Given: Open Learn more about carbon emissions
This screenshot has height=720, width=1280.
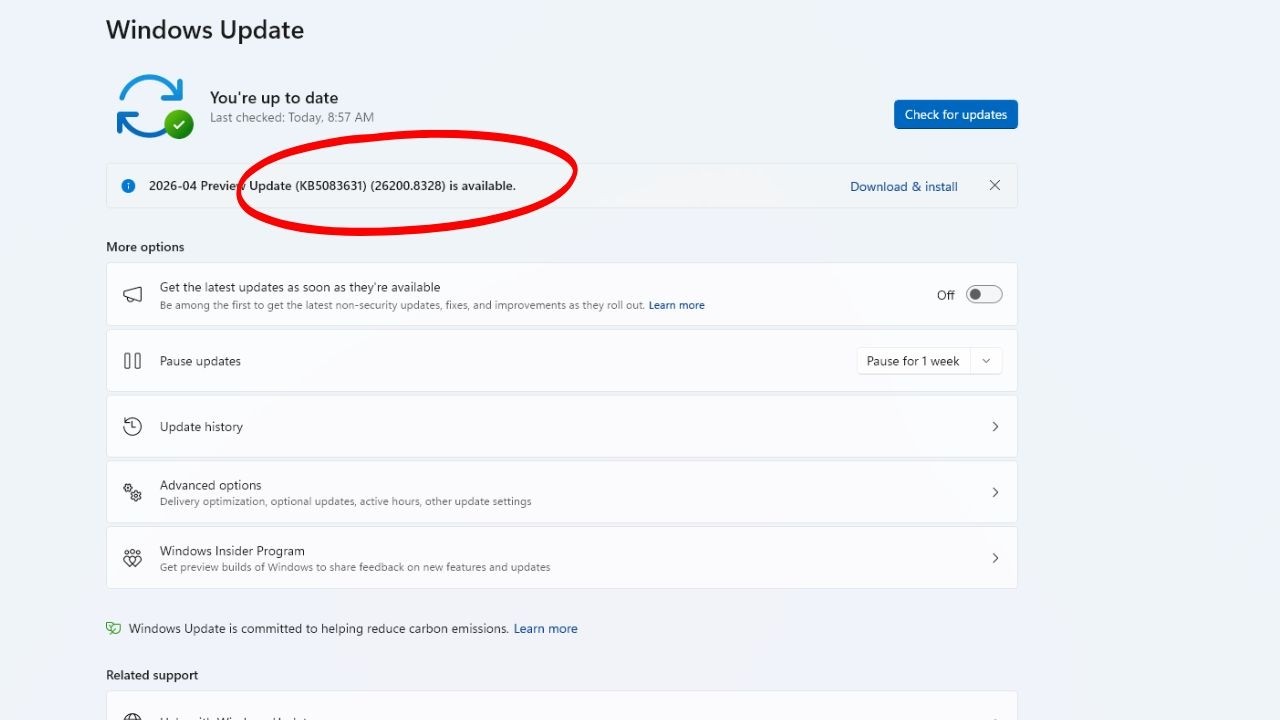Looking at the screenshot, I should tap(545, 629).
